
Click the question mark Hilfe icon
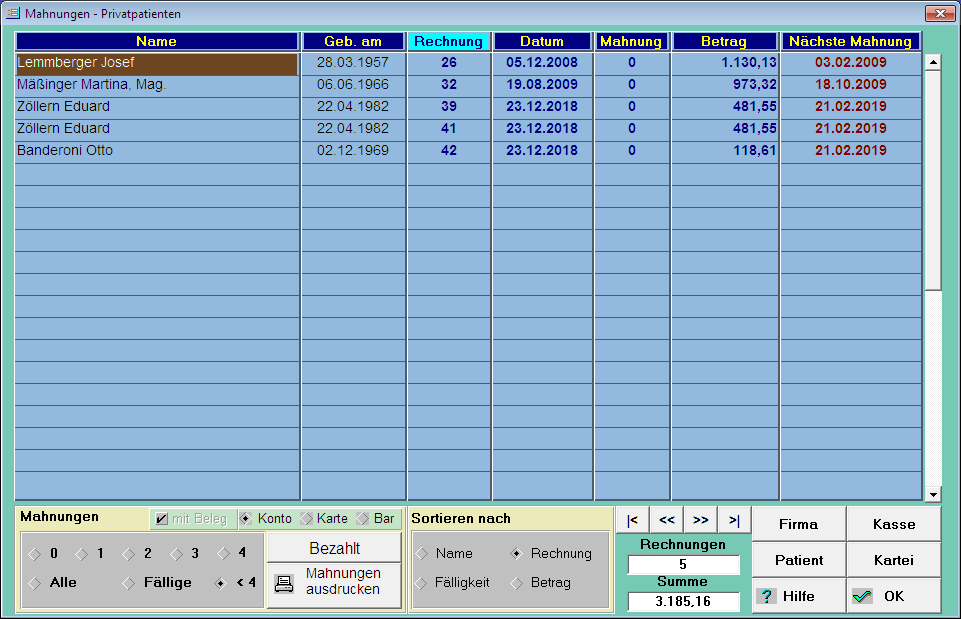point(767,596)
